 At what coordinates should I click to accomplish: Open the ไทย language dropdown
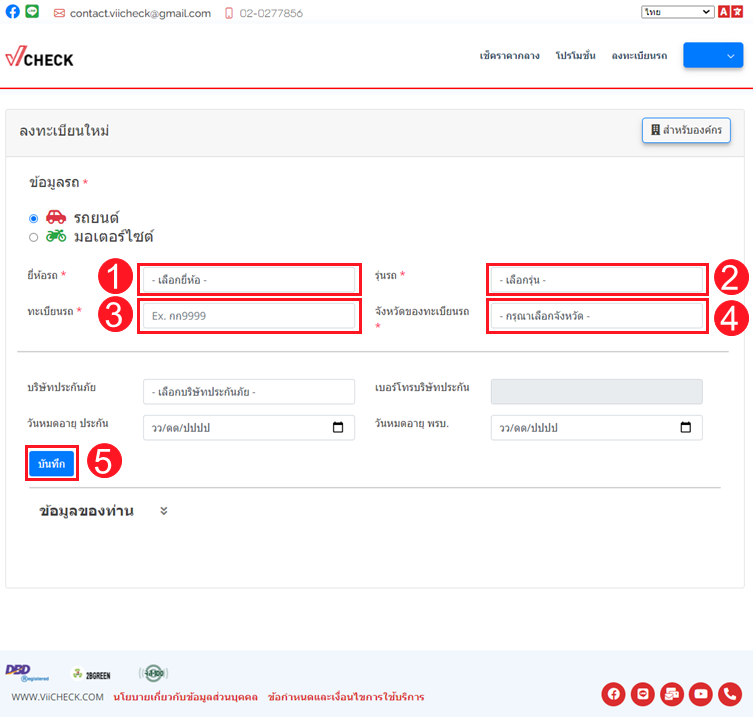click(676, 12)
